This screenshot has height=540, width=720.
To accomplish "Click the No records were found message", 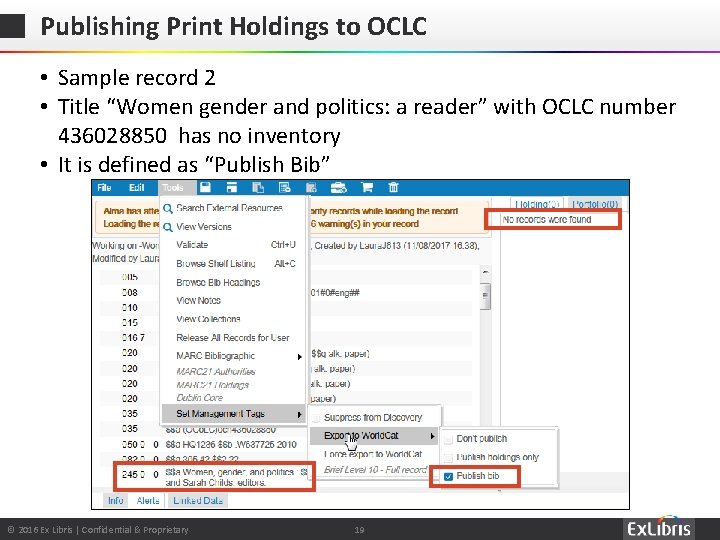I will pos(546,219).
